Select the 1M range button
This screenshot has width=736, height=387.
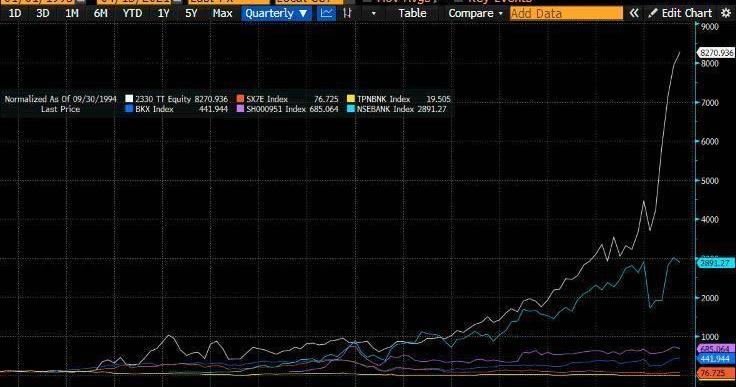72,13
